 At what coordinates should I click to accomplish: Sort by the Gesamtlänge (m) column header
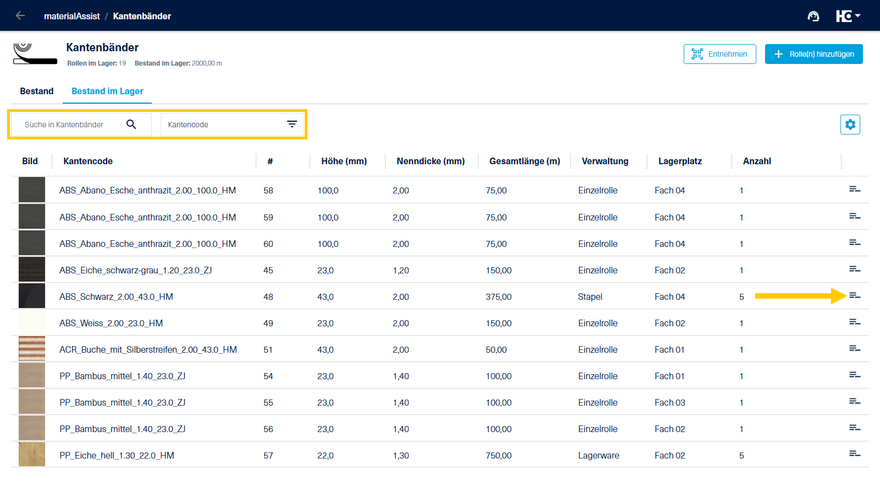click(524, 161)
